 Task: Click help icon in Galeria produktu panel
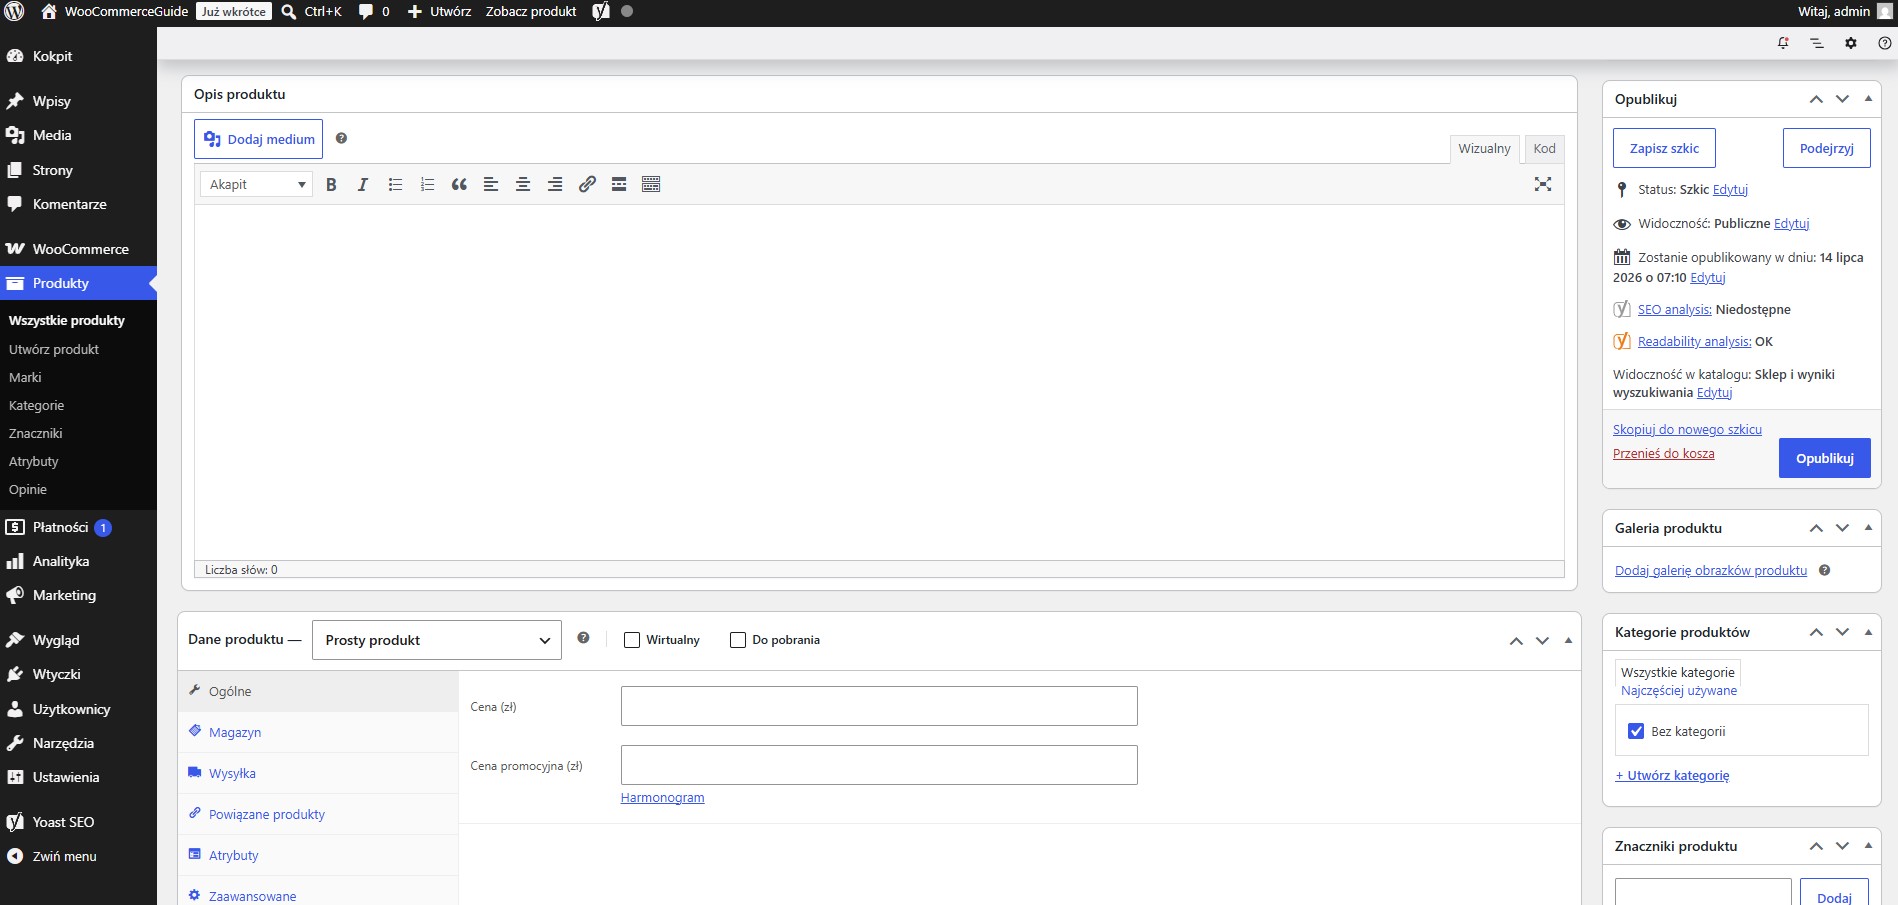coord(1824,570)
